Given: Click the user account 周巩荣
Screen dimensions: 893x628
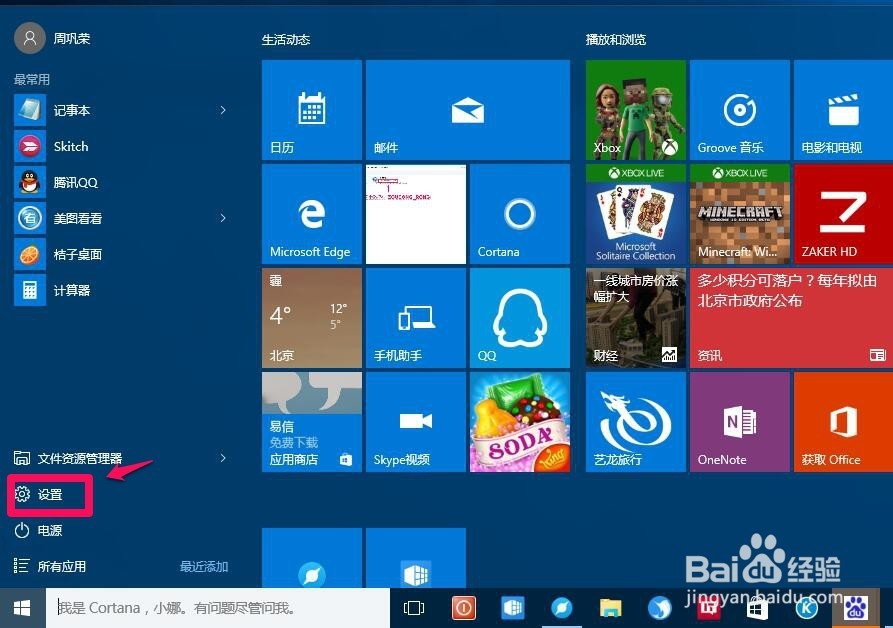Looking at the screenshot, I should [52, 38].
